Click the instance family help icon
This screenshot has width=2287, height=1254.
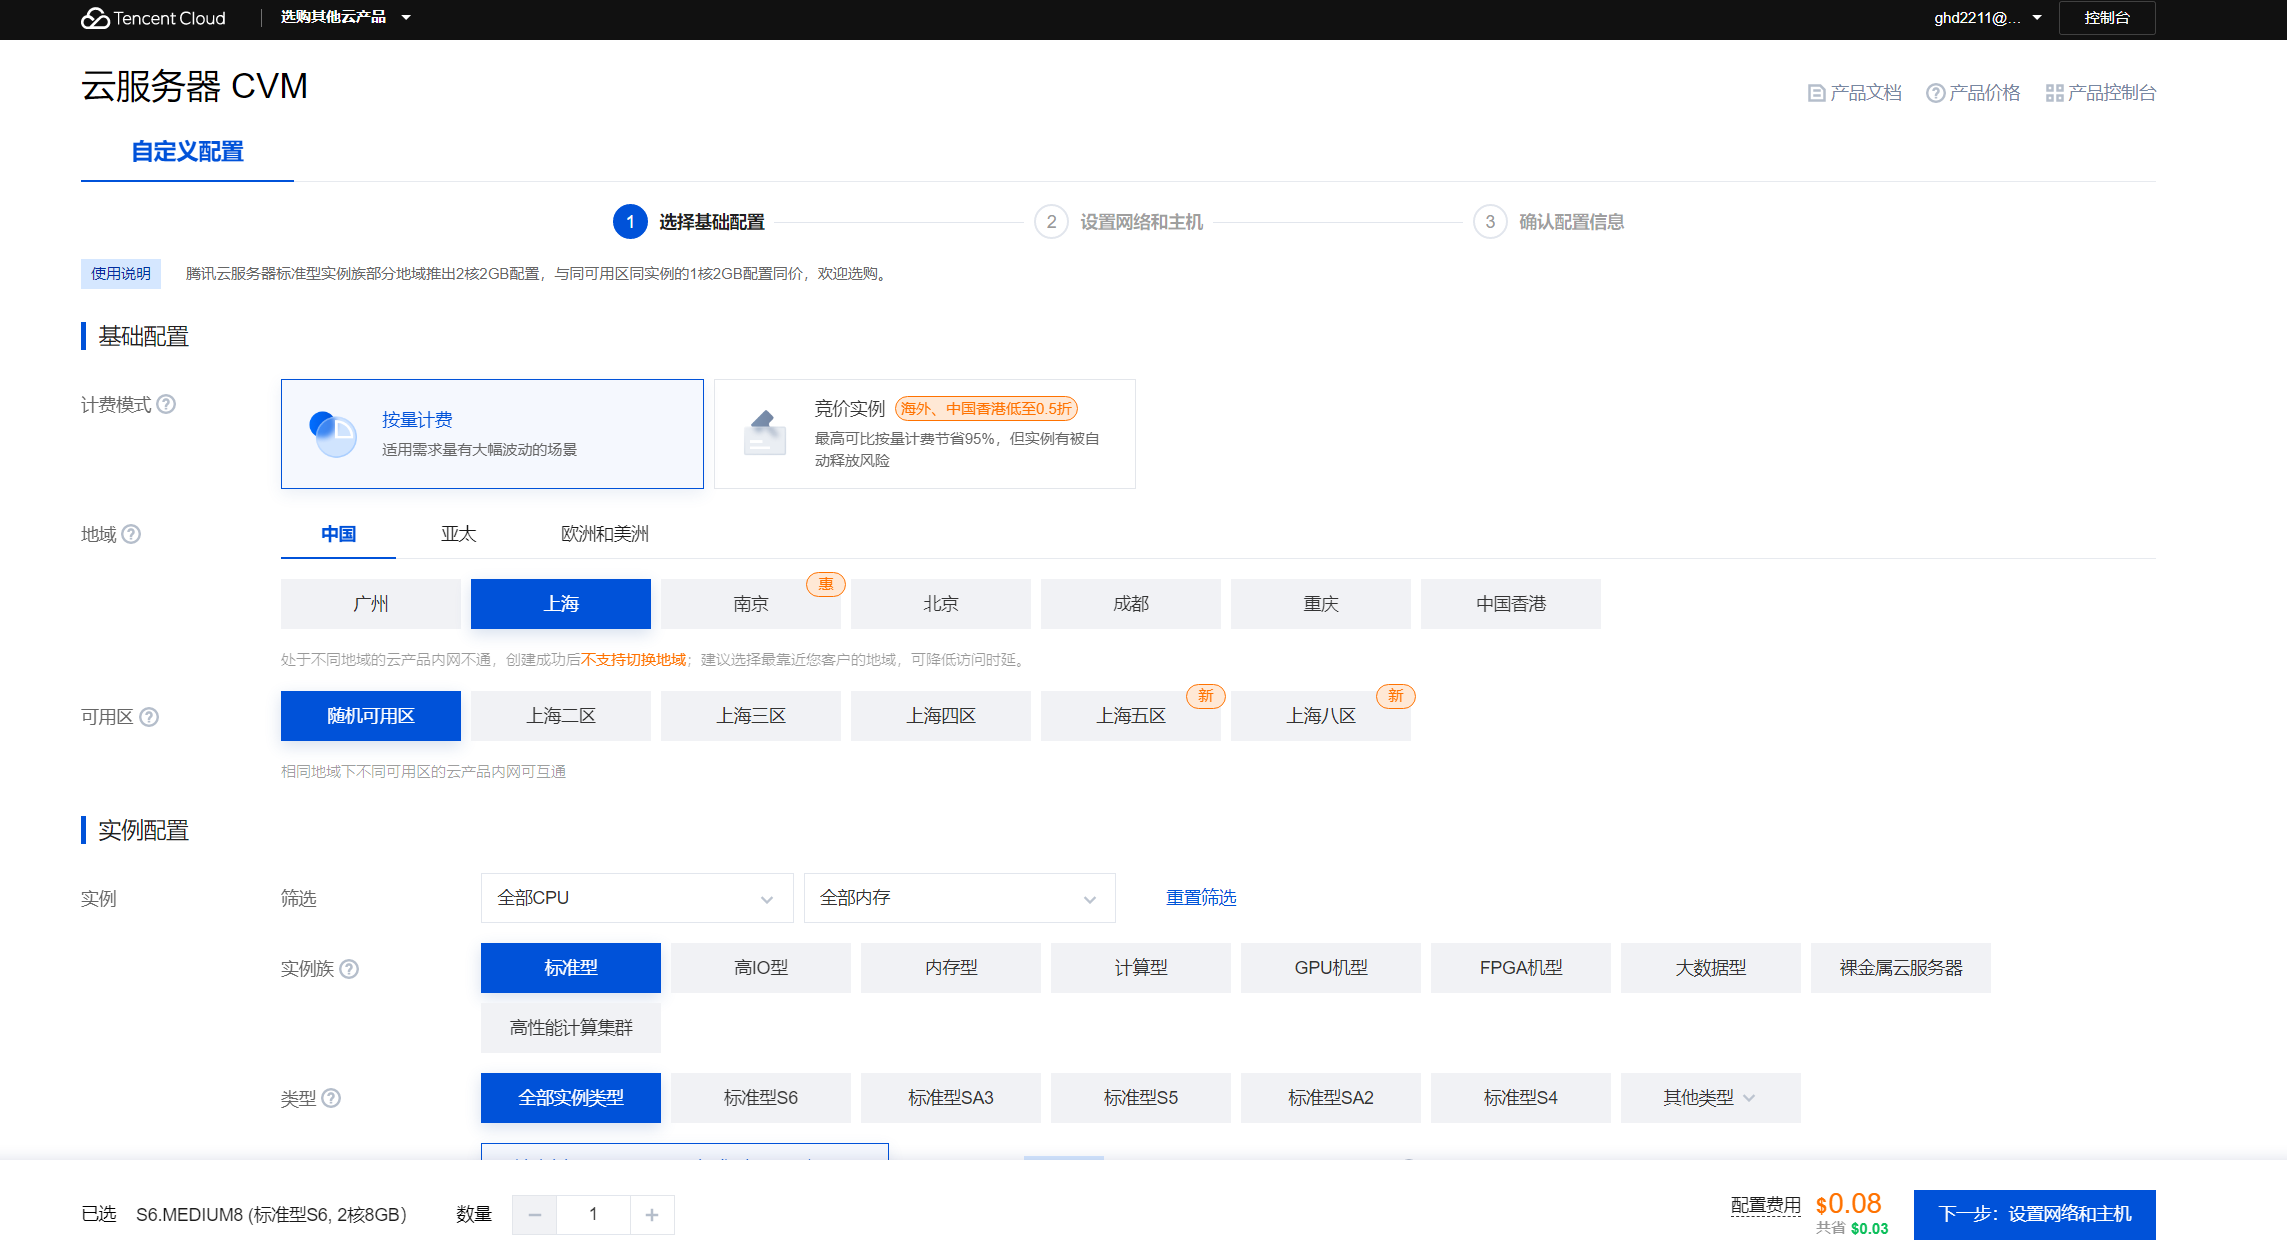(x=349, y=969)
